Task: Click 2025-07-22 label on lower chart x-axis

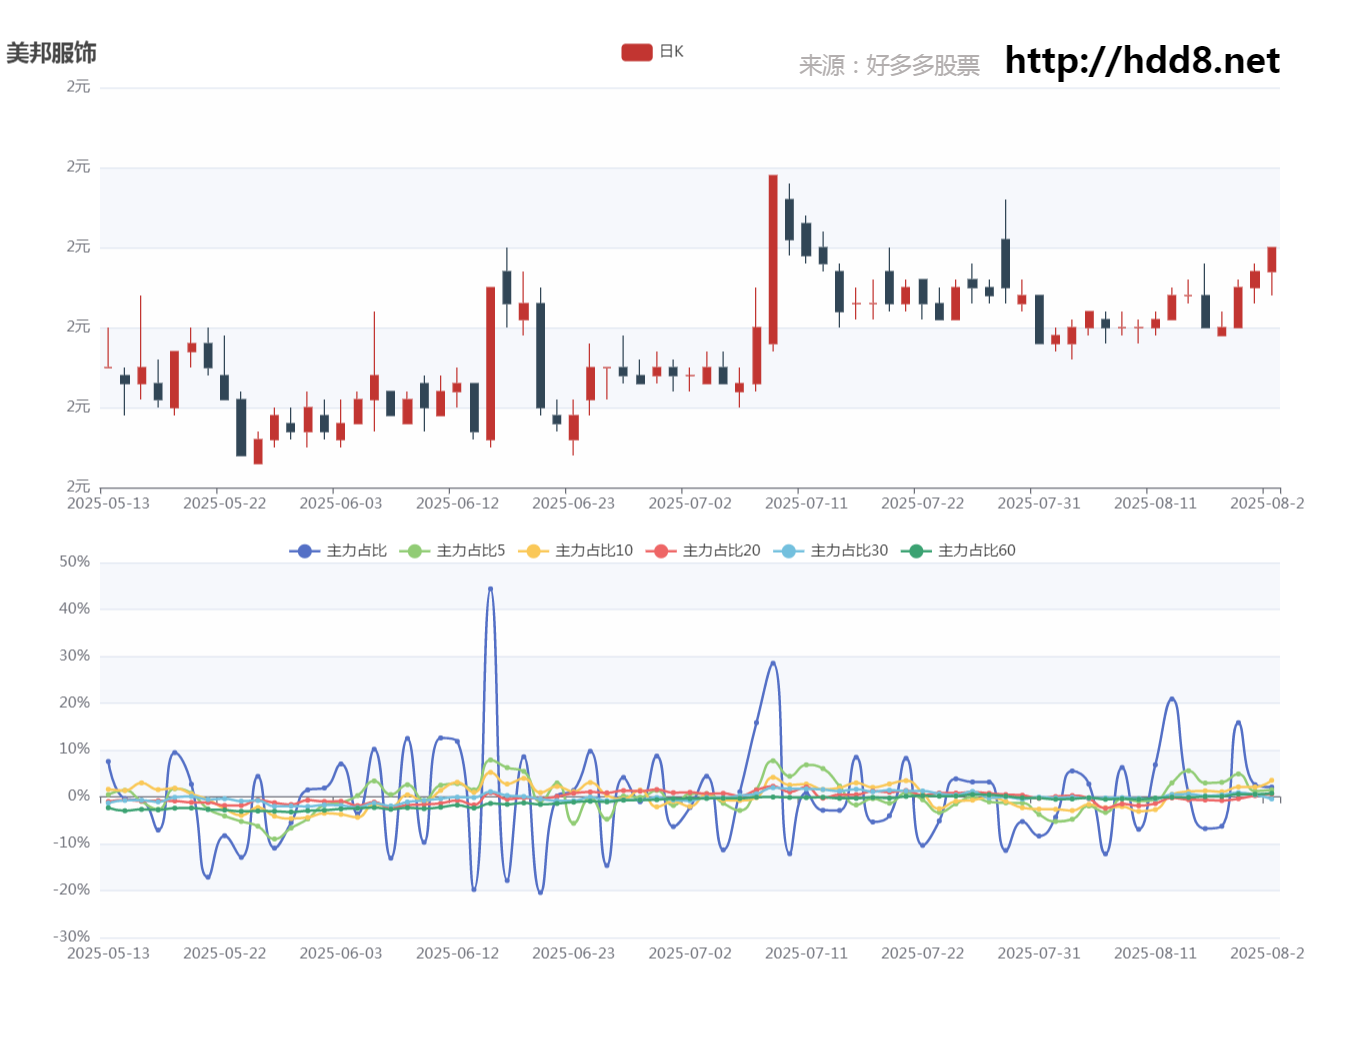Action: click(x=922, y=953)
